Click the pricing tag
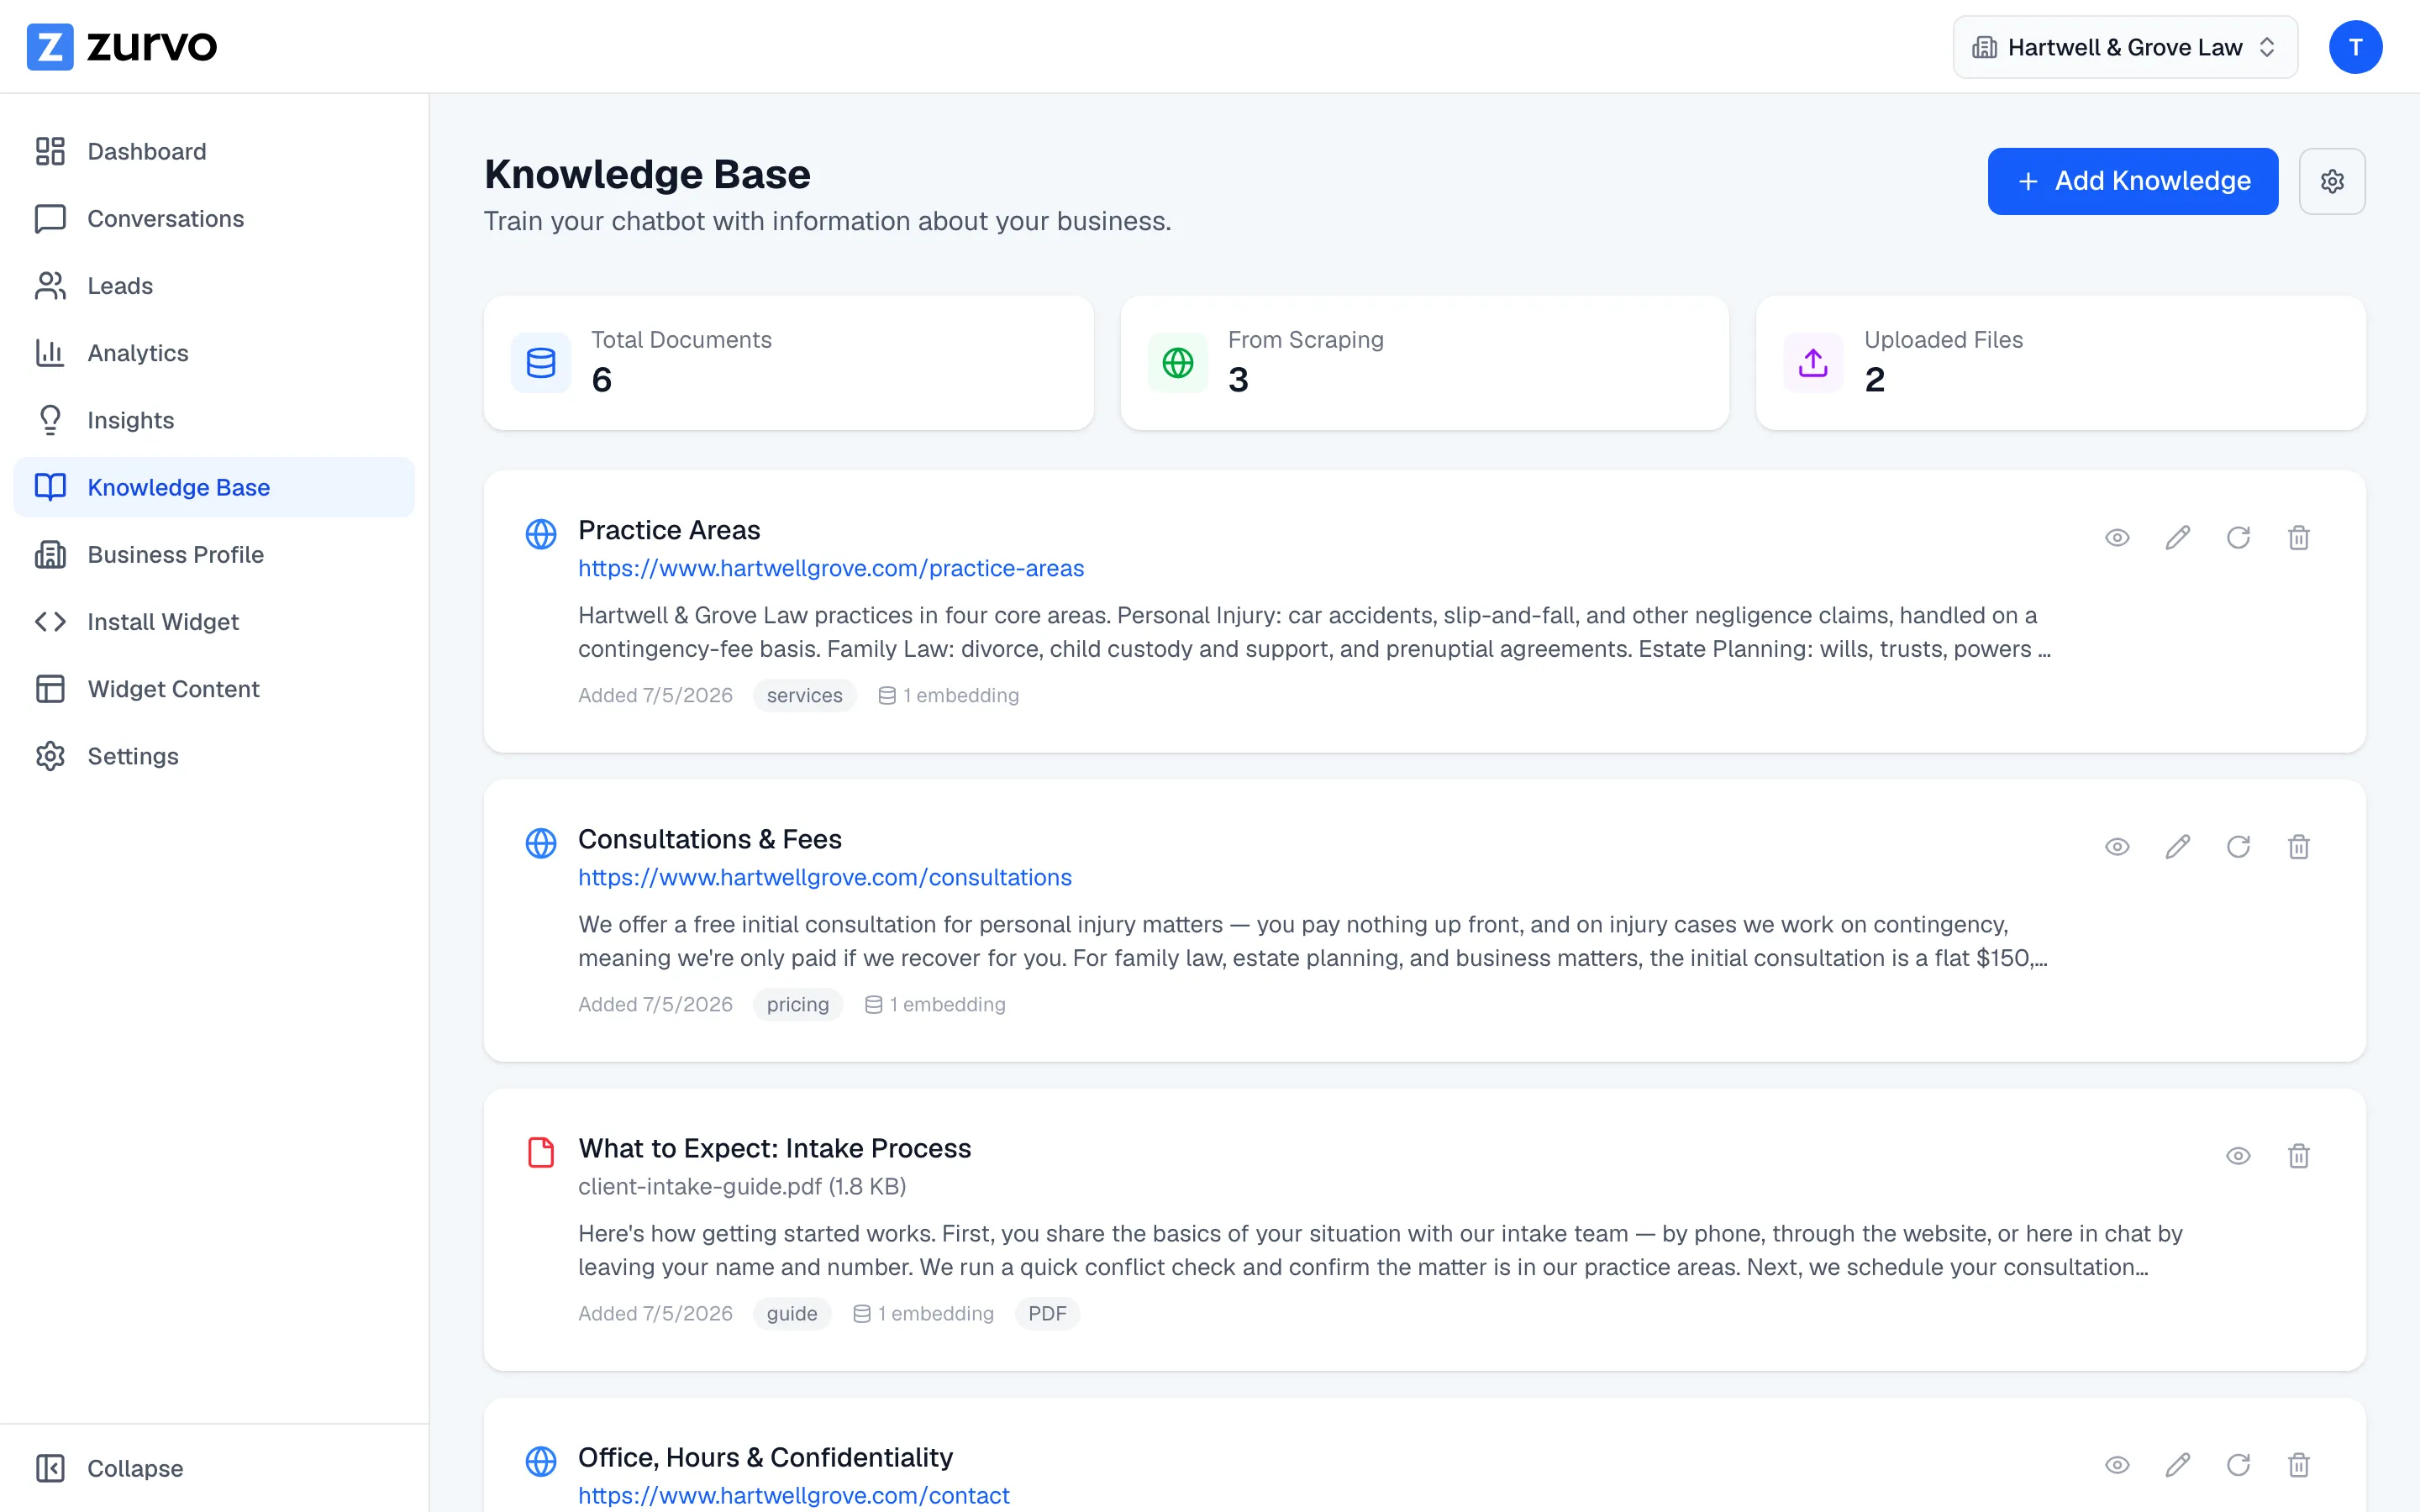Viewport: 2420px width, 1512px height. (x=798, y=1004)
